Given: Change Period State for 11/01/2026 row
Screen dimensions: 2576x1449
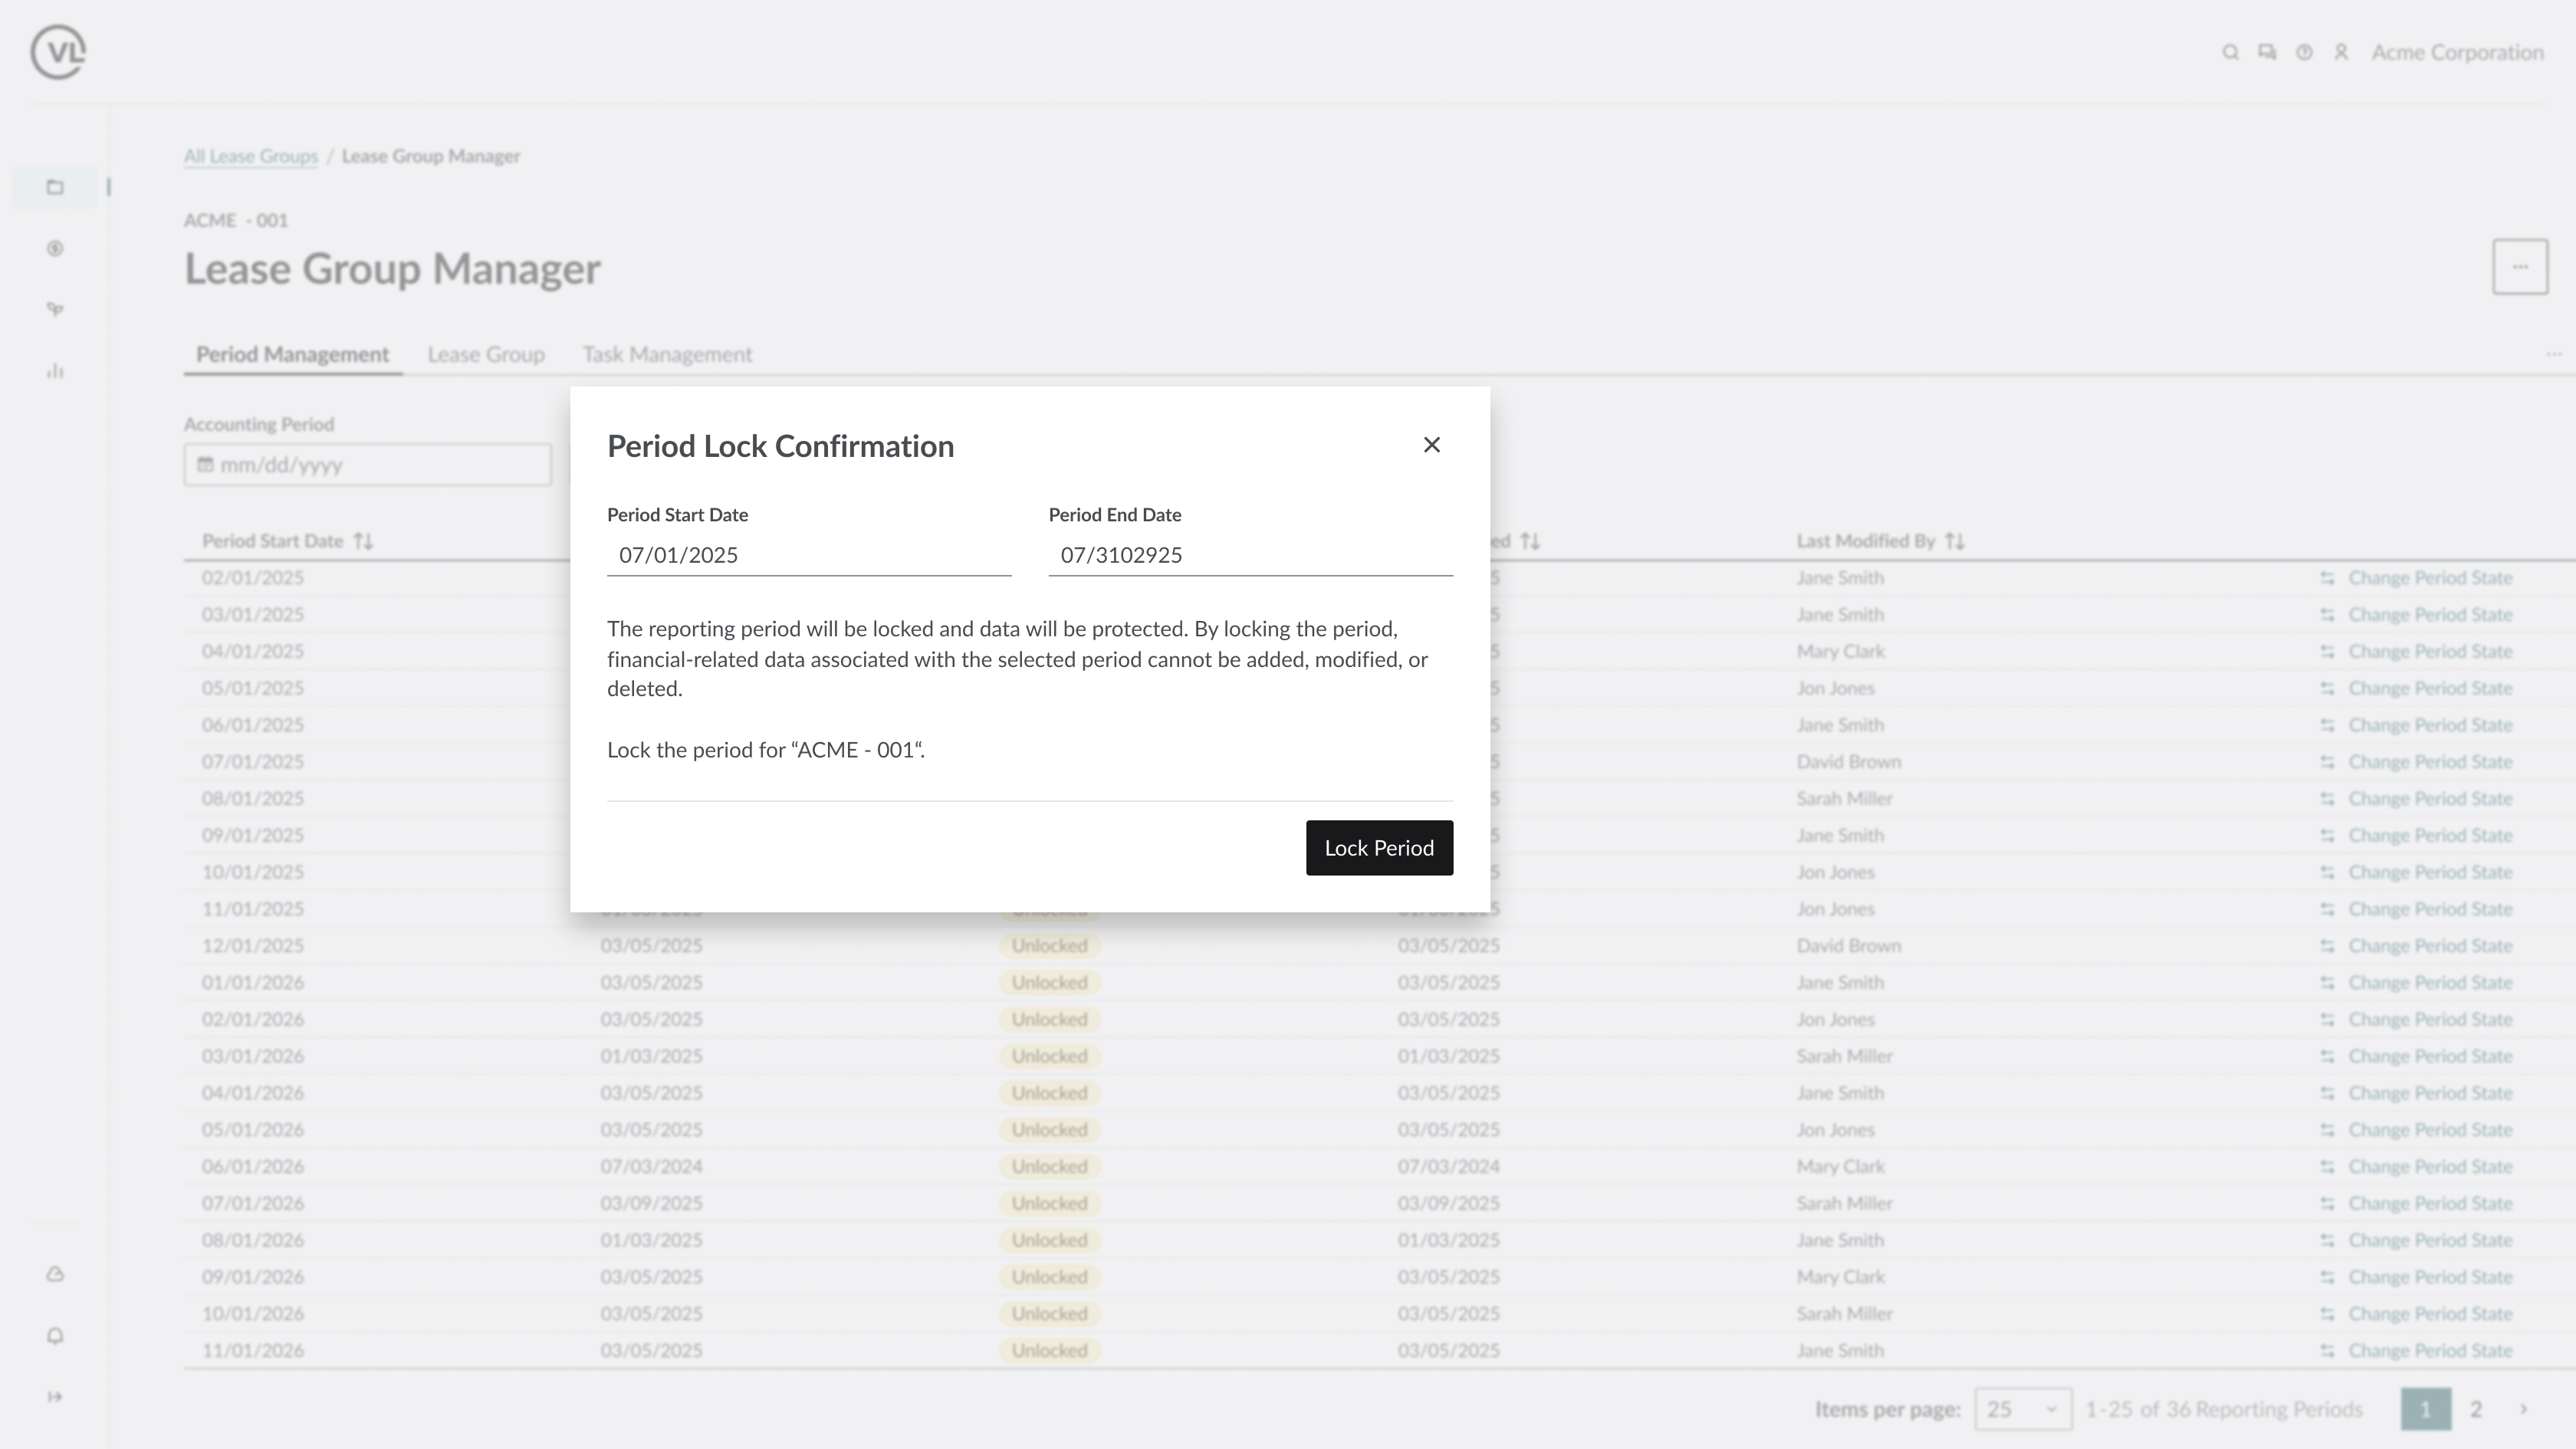Looking at the screenshot, I should (x=2430, y=1351).
